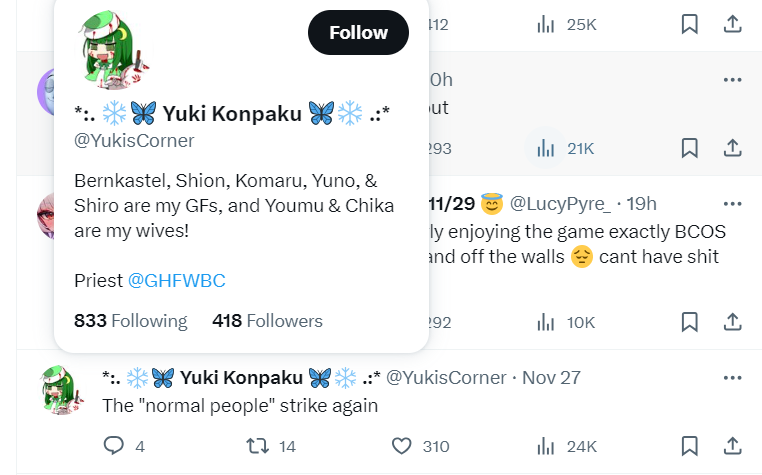Share the "normal people" tweet
The height and width of the screenshot is (475, 762).
(x=732, y=446)
